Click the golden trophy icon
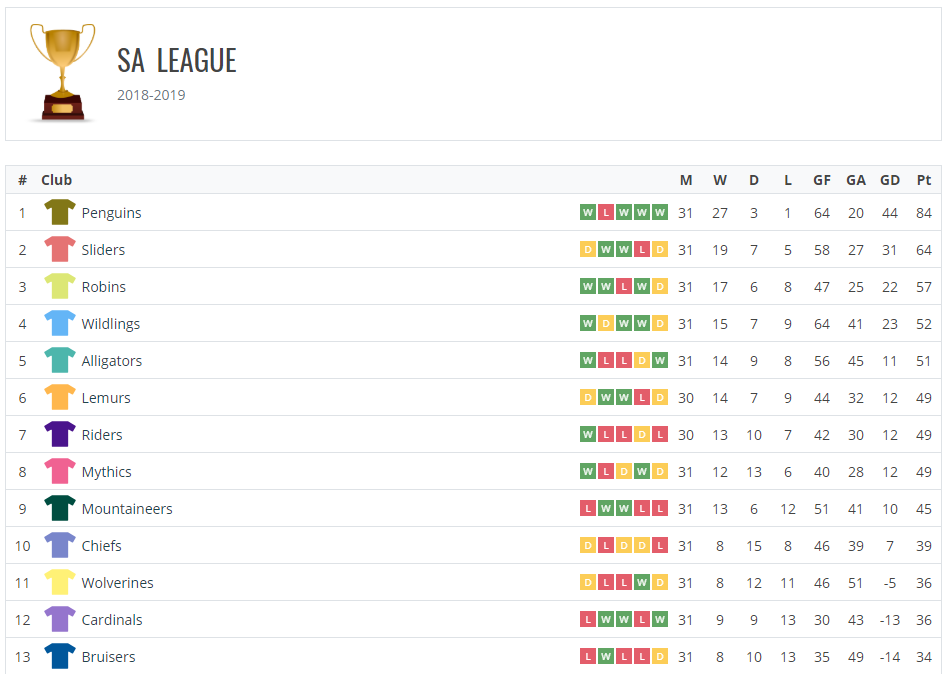The height and width of the screenshot is (674, 950). coord(62,73)
